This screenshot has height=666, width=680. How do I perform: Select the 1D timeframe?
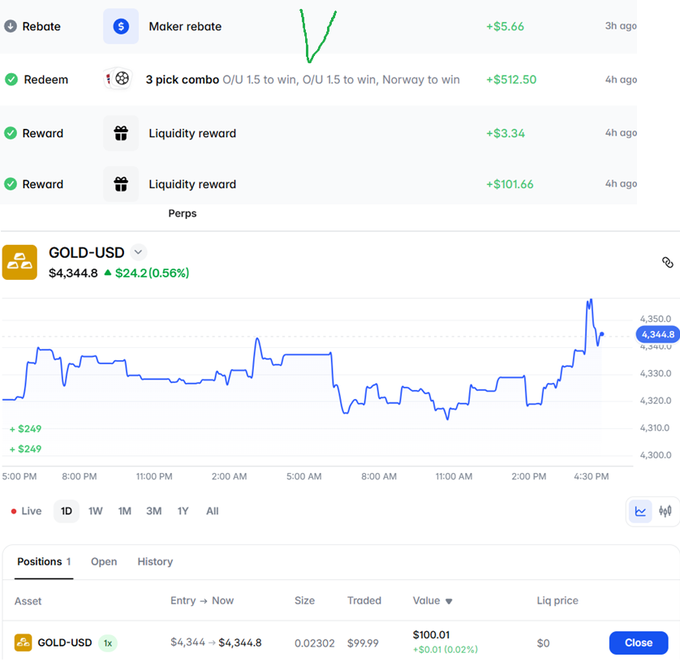click(x=66, y=511)
